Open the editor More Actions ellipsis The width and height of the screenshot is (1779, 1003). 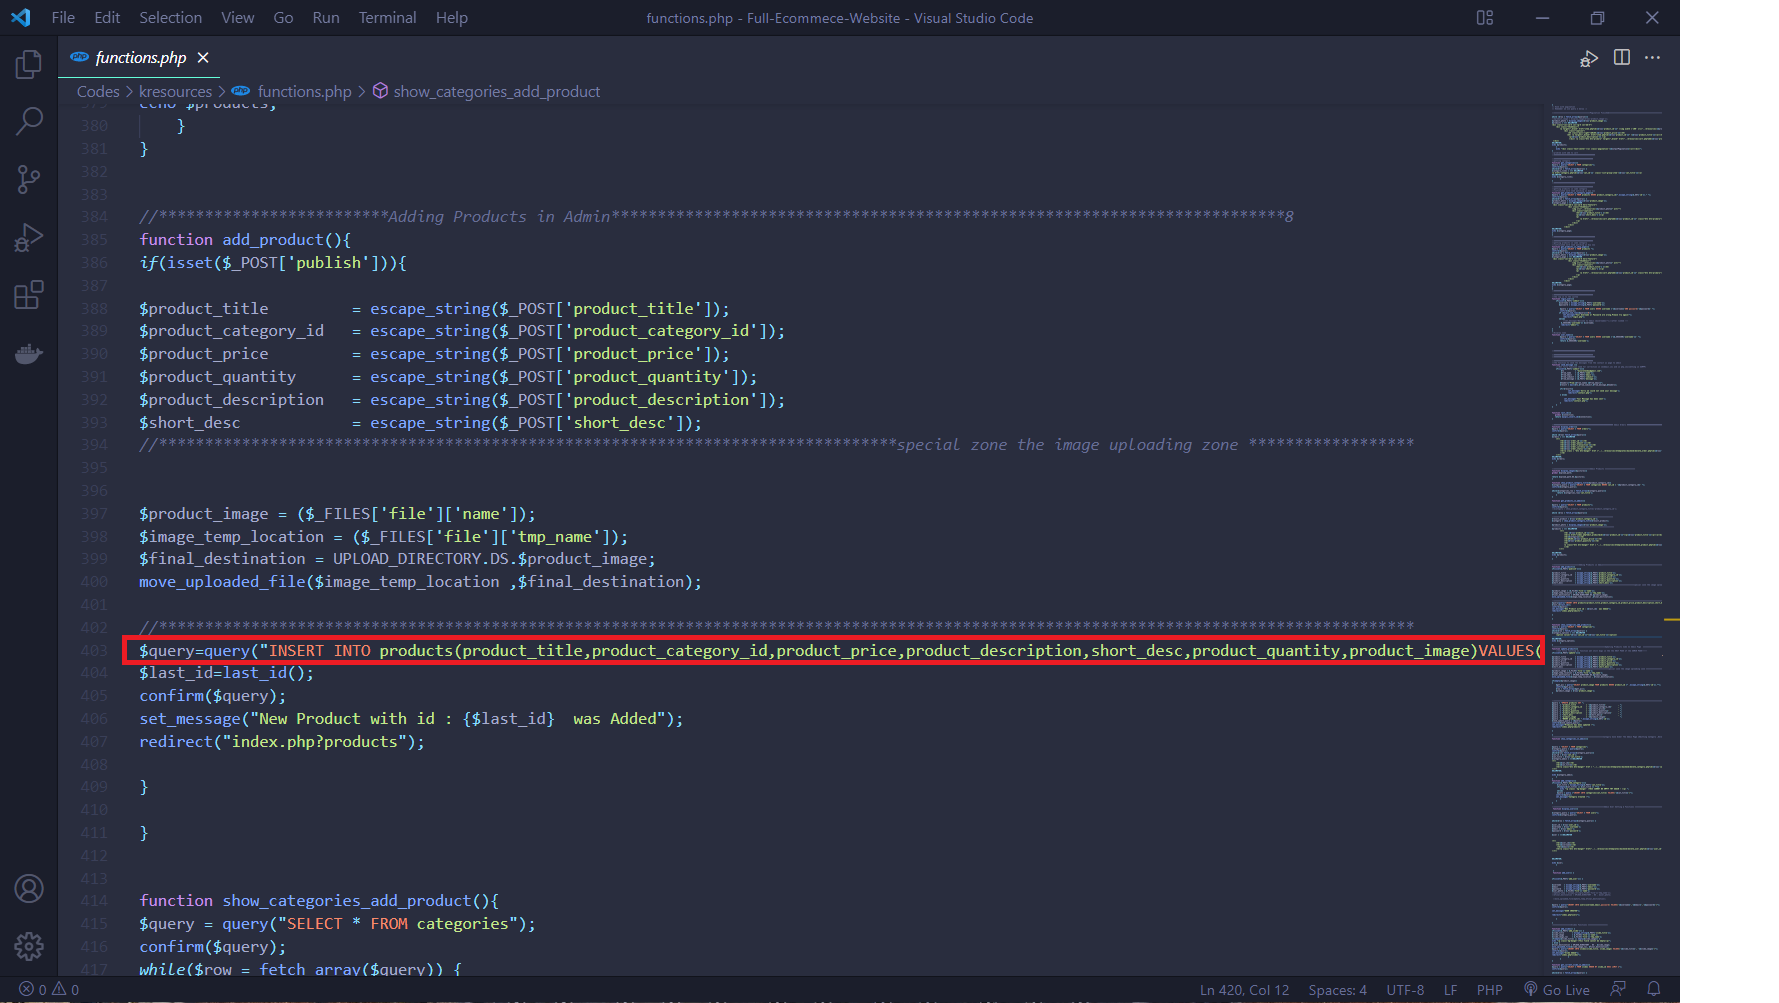tap(1652, 58)
